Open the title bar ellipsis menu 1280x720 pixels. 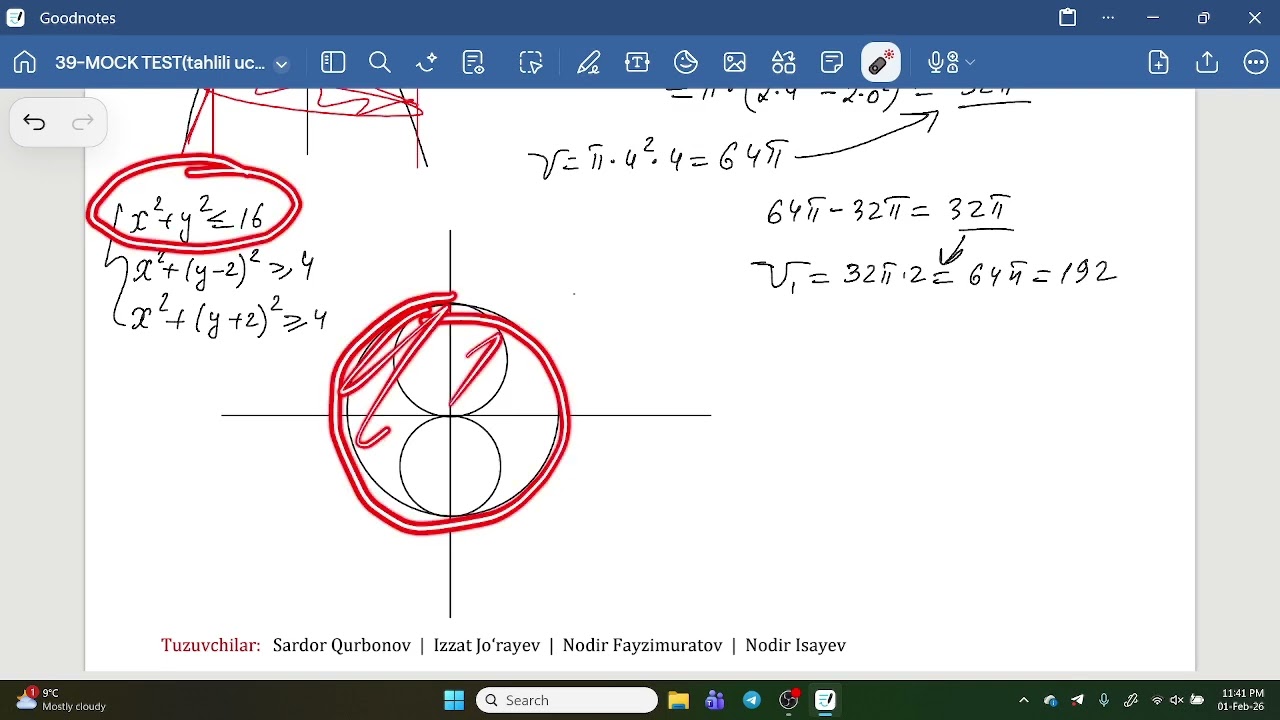click(1108, 18)
